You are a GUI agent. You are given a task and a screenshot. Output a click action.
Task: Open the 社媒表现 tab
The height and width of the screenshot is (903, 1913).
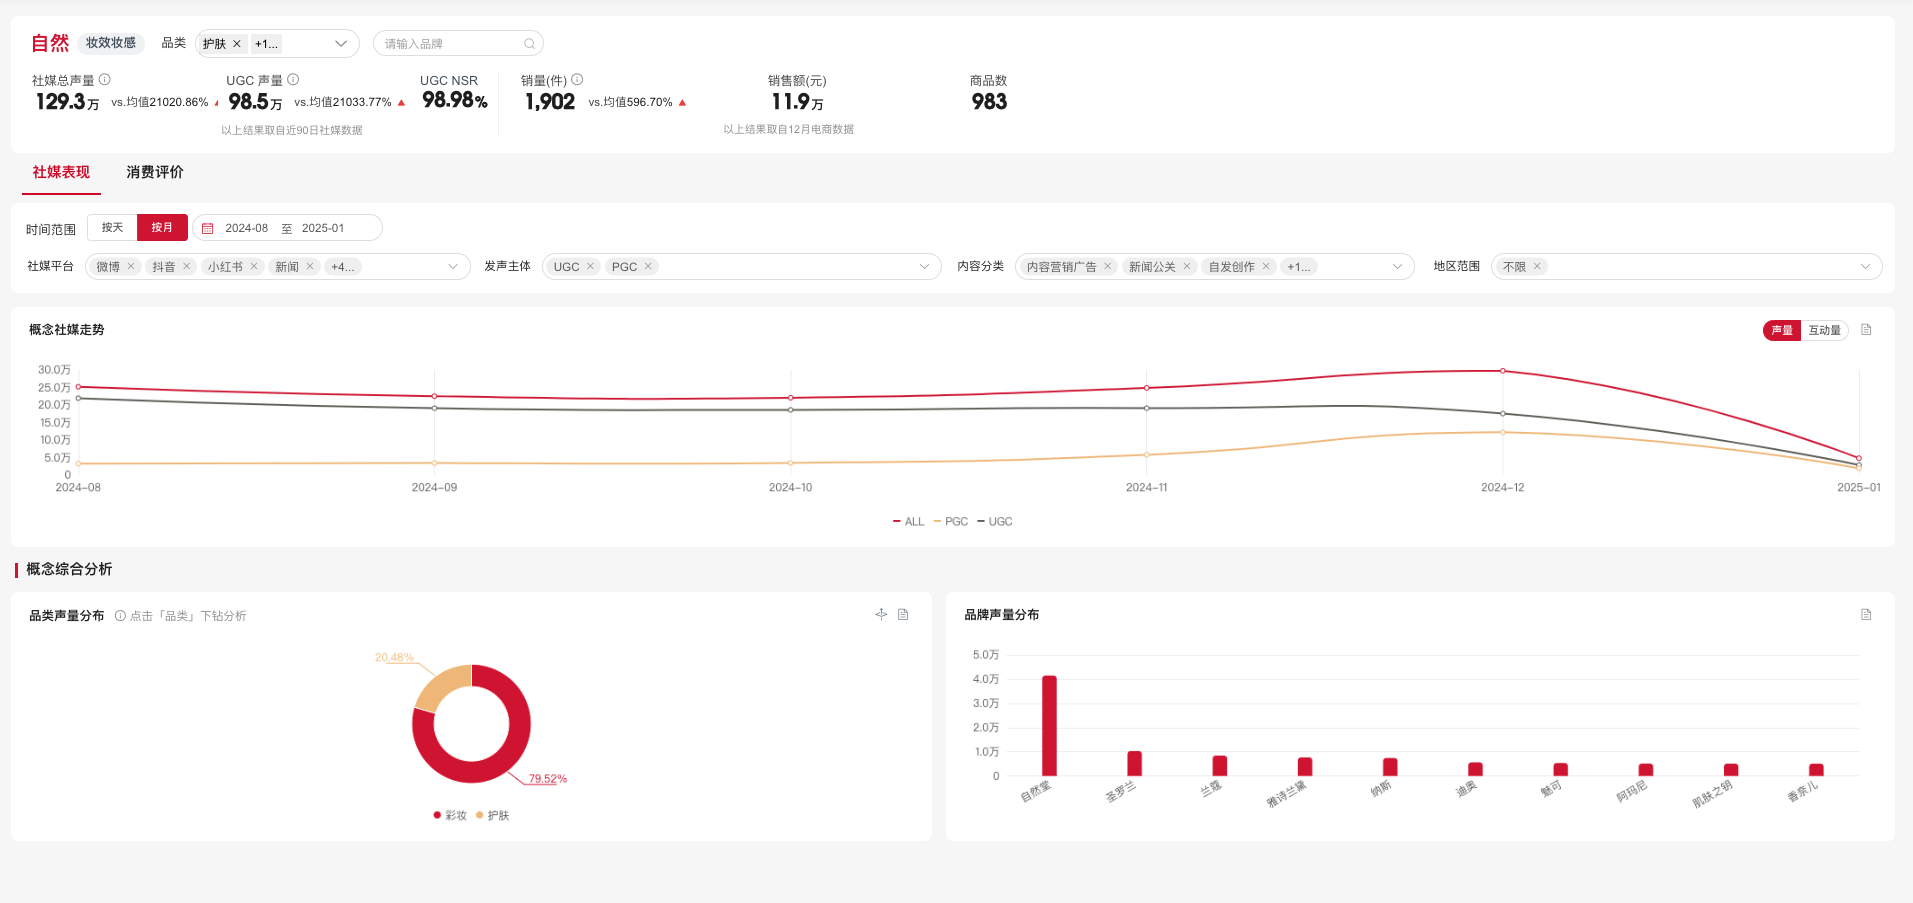(61, 173)
